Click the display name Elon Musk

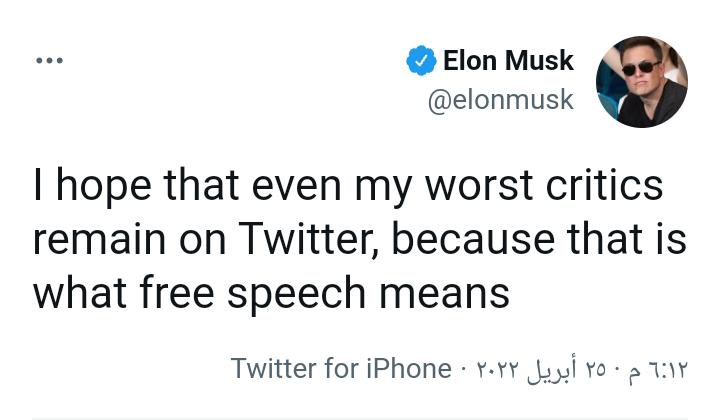tap(507, 61)
